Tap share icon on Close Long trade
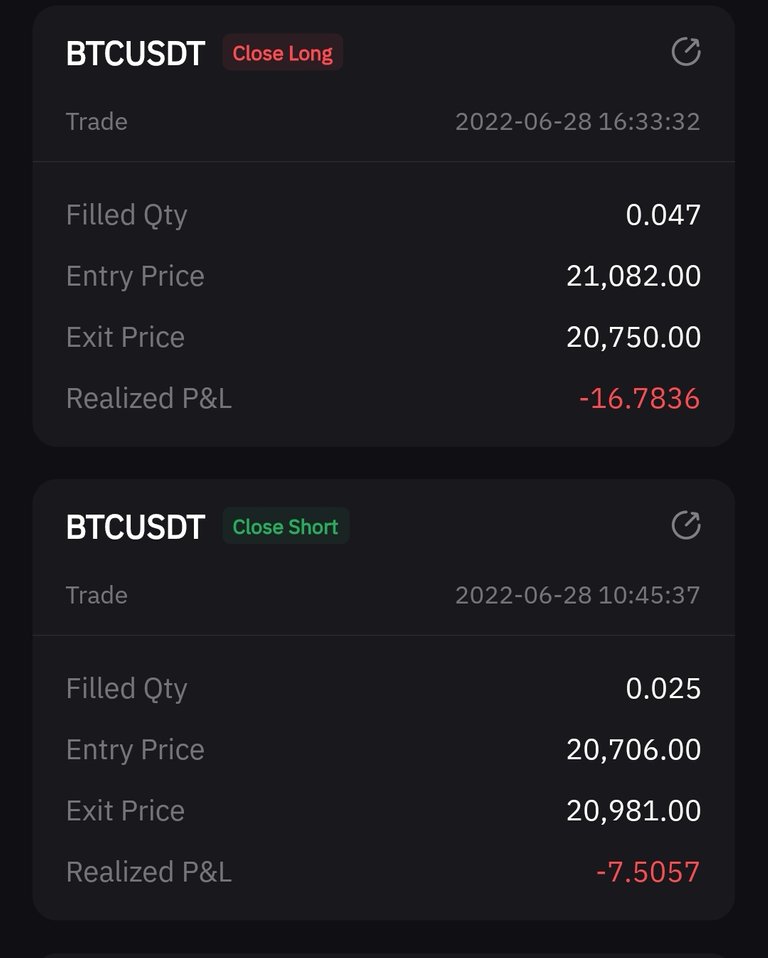Image resolution: width=768 pixels, height=958 pixels. pyautogui.click(x=686, y=51)
